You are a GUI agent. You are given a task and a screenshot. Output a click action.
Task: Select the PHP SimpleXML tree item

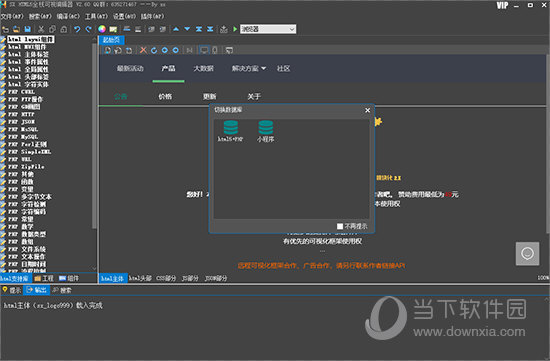point(29,152)
